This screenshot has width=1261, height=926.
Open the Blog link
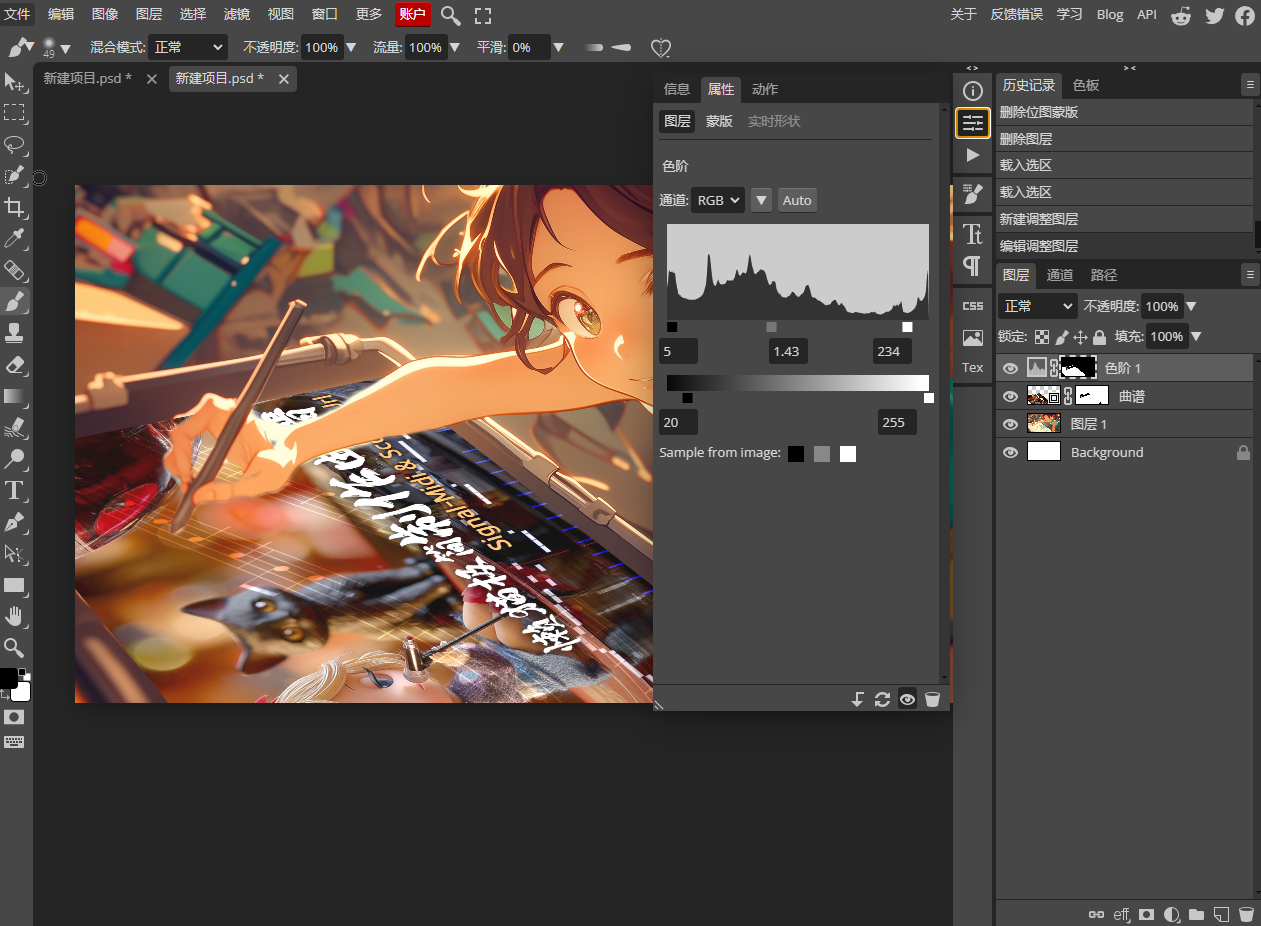coord(1109,14)
